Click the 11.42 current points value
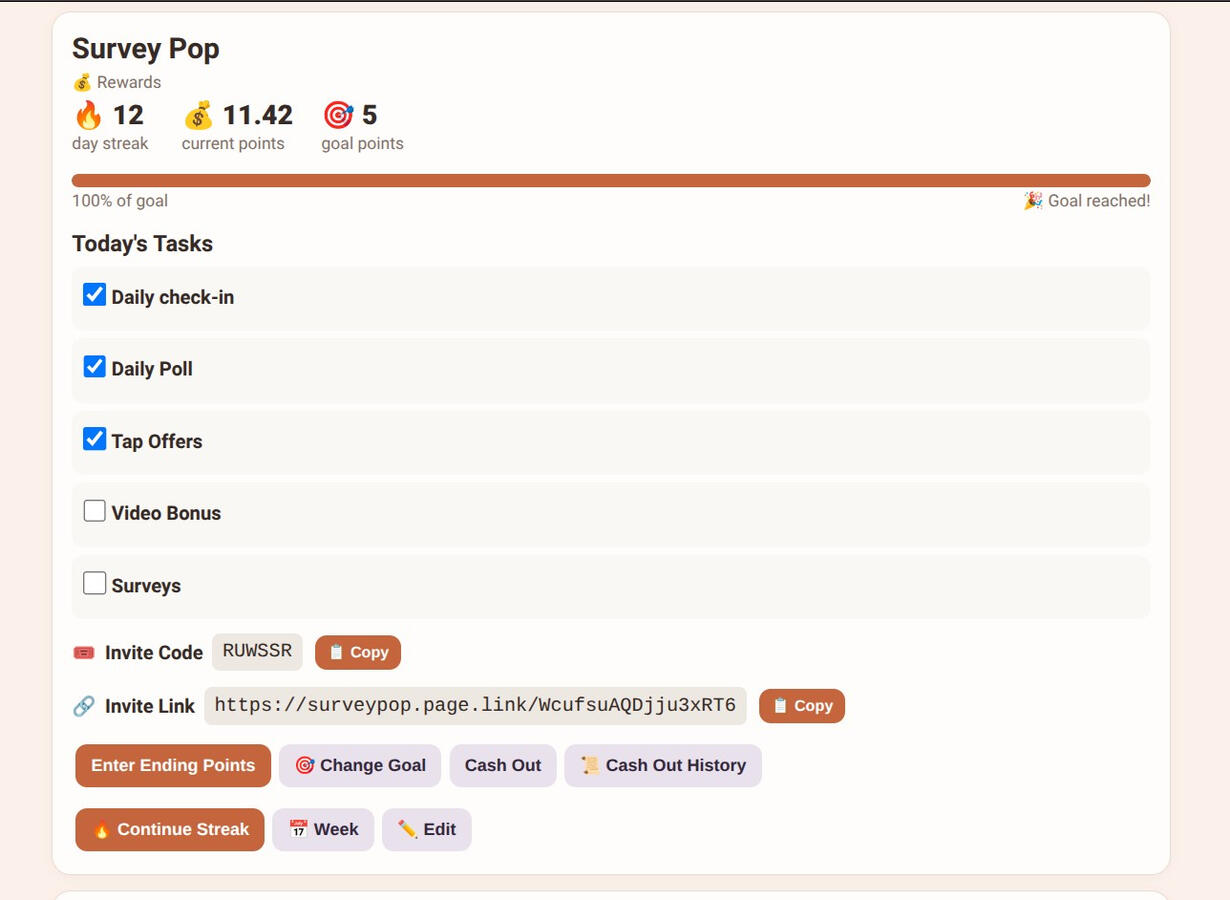1230x900 pixels. click(258, 116)
